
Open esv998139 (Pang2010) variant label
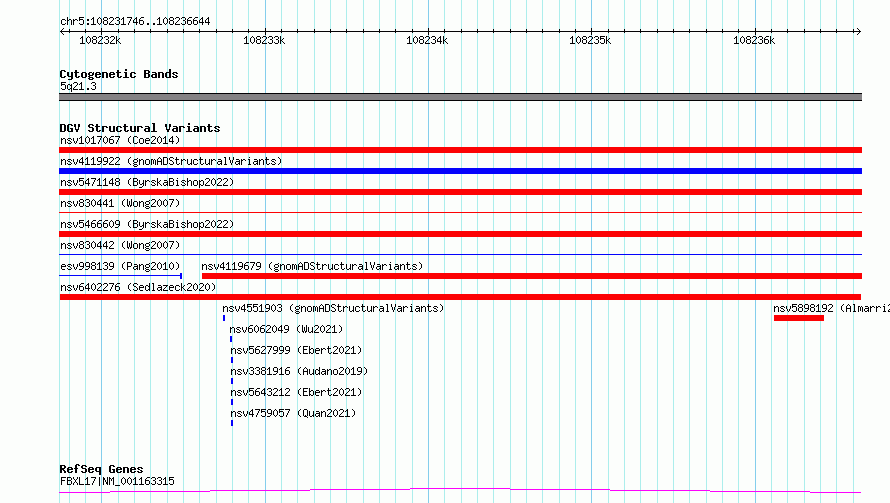pyautogui.click(x=120, y=266)
